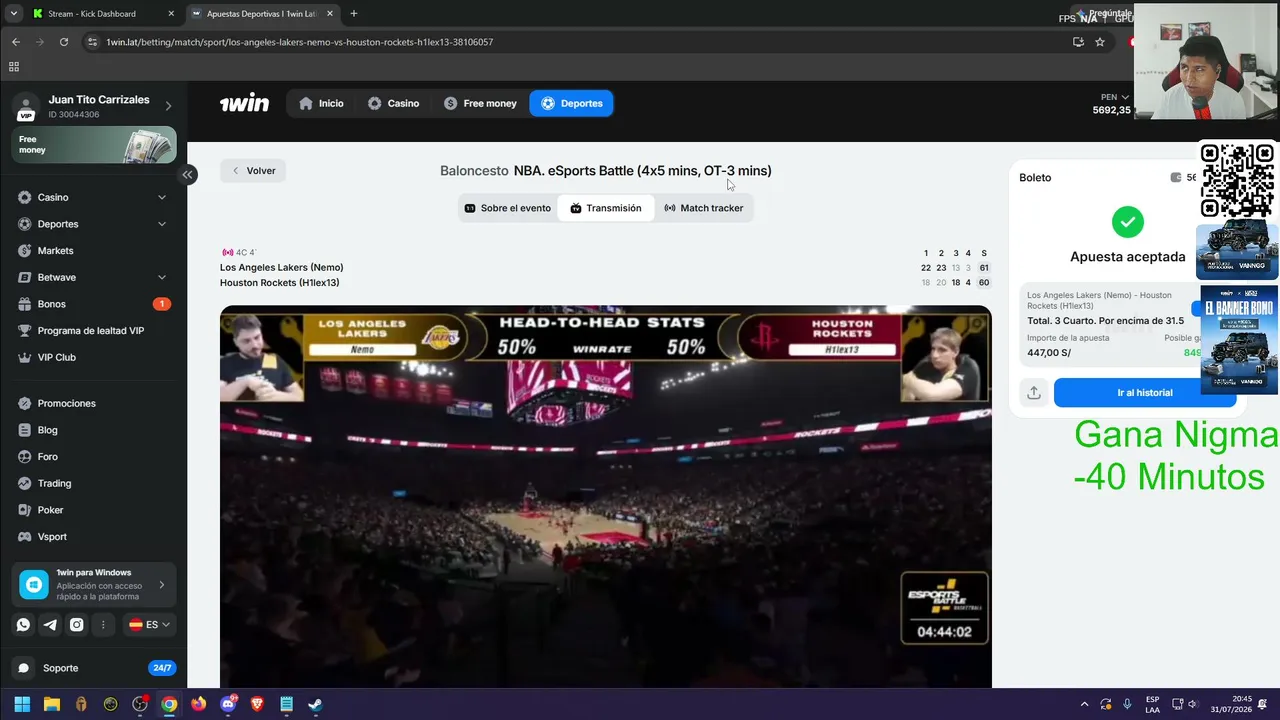Expand the Juan Tito Carrizales profile arrow
This screenshot has height=720, width=1280.
click(x=168, y=106)
